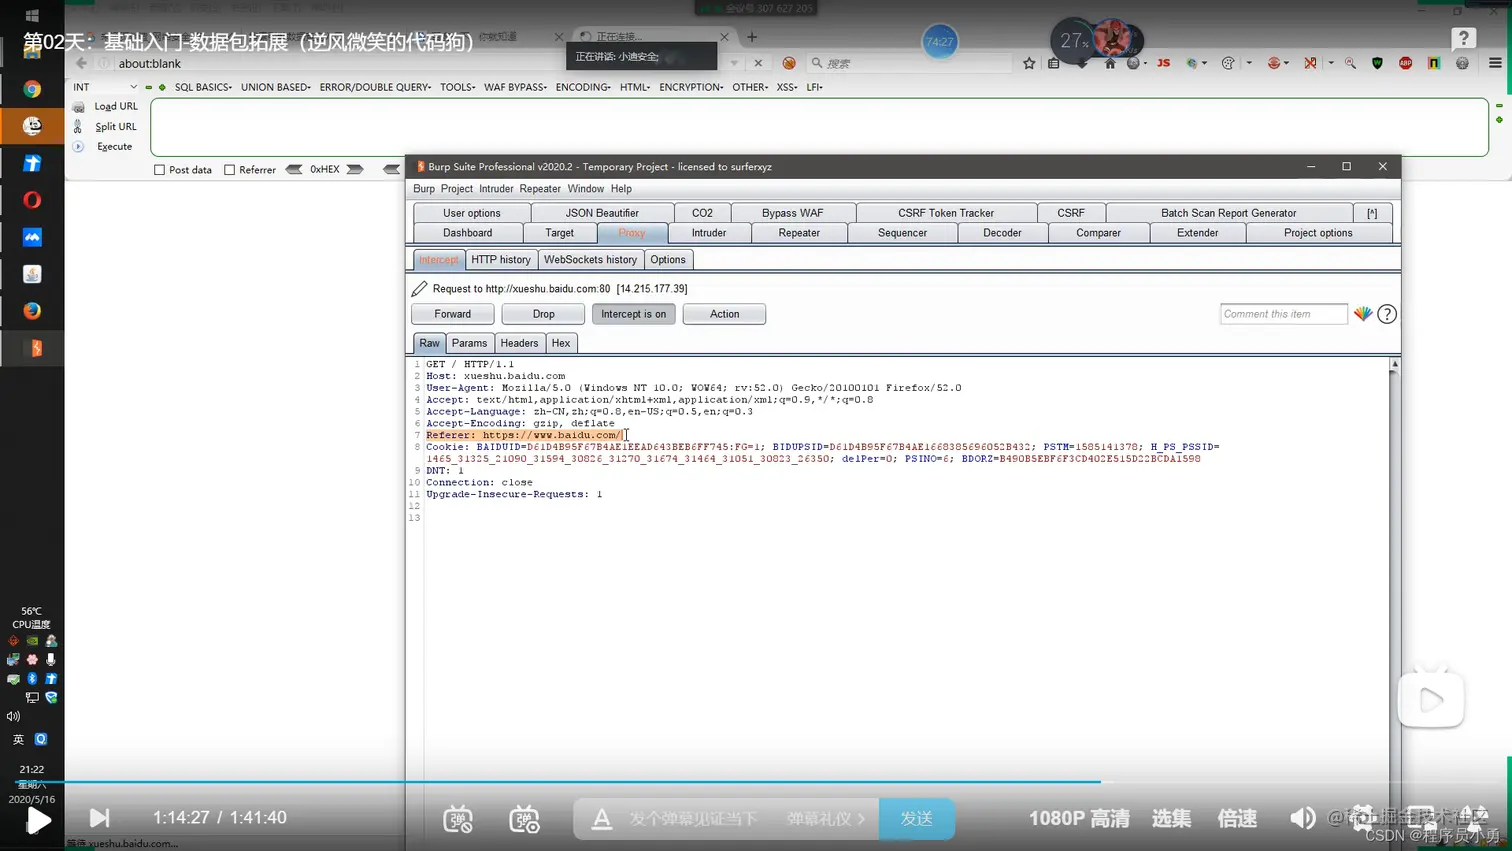Expand the UNION BASED menu
This screenshot has width=1512, height=851.
tap(275, 87)
